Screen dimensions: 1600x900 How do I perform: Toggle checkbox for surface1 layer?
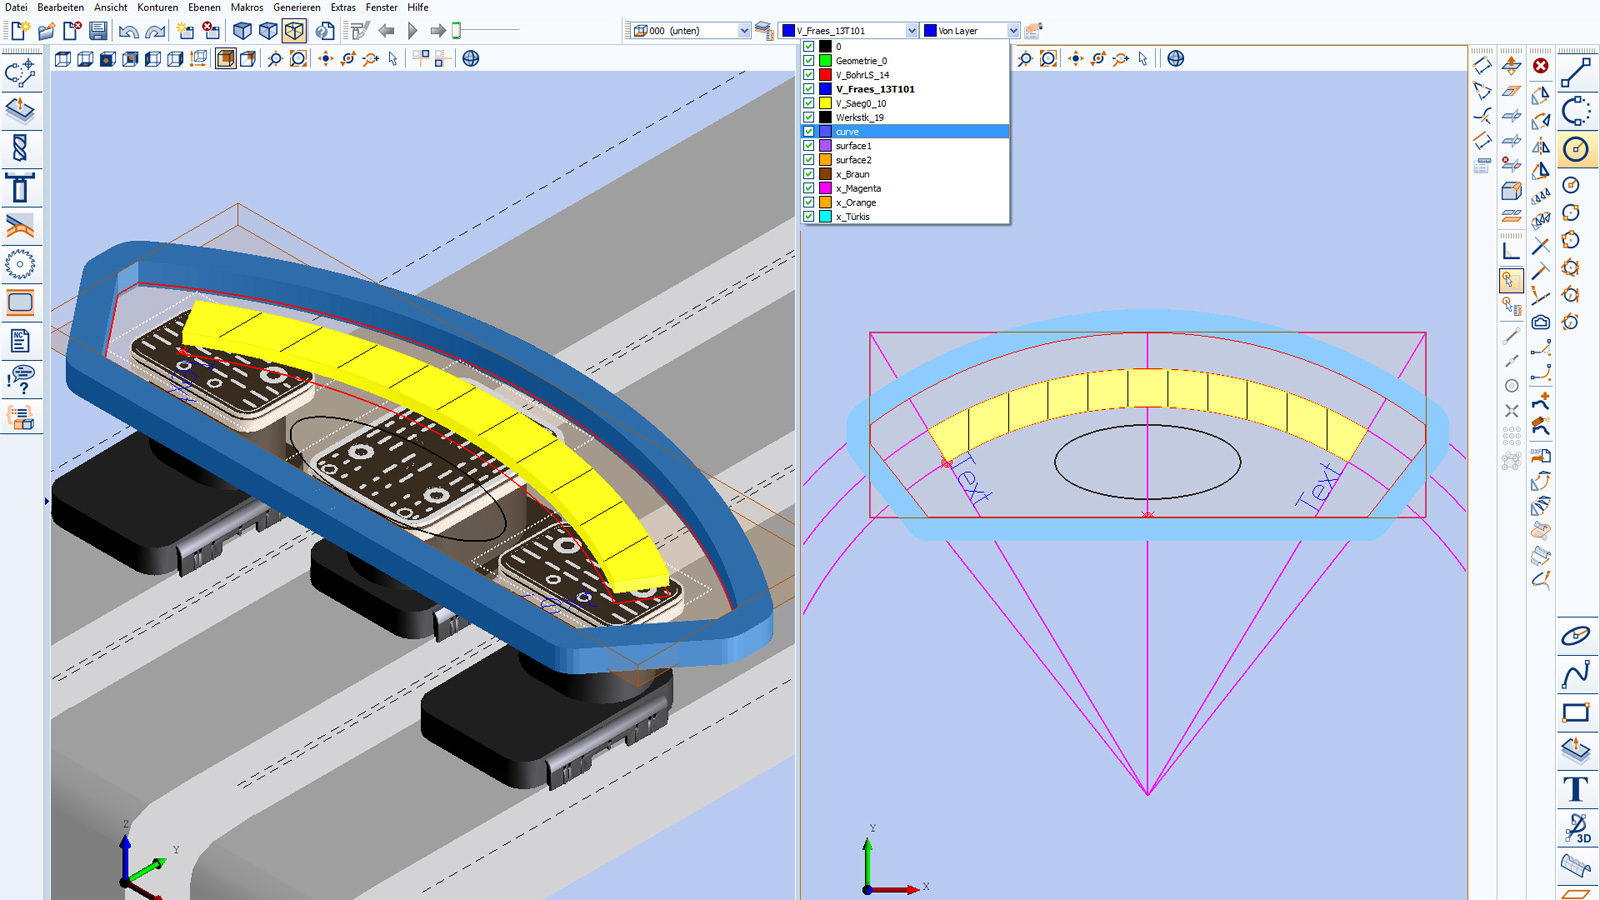[x=809, y=146]
